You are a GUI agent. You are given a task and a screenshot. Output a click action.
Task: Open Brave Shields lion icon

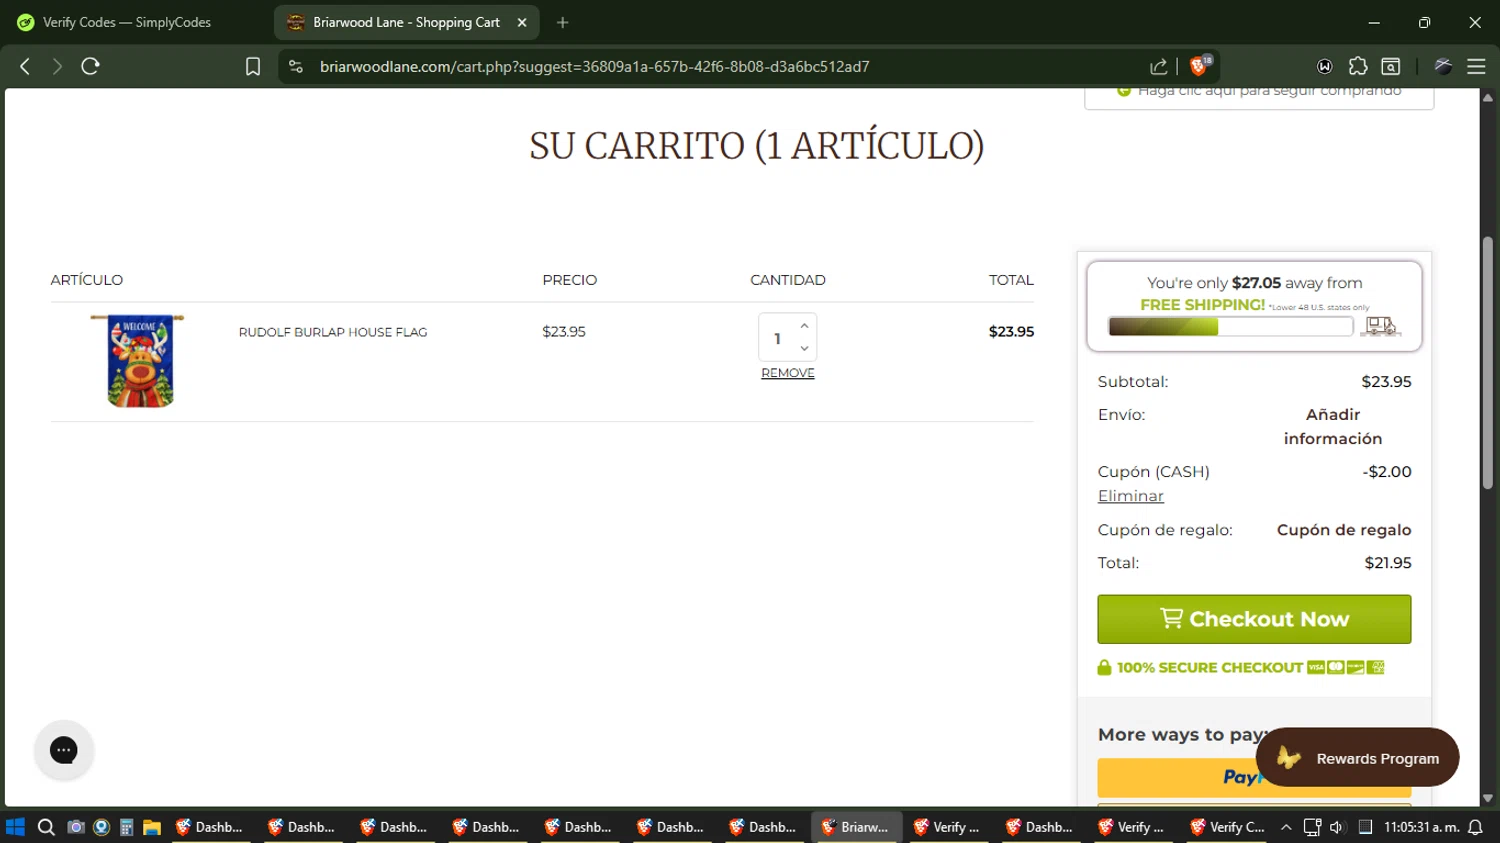point(1200,66)
